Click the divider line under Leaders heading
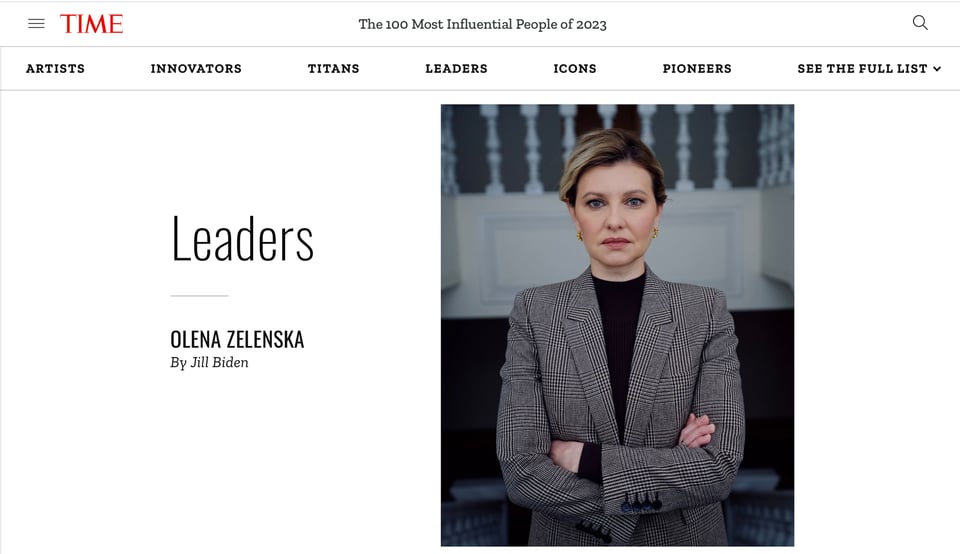 pos(199,296)
